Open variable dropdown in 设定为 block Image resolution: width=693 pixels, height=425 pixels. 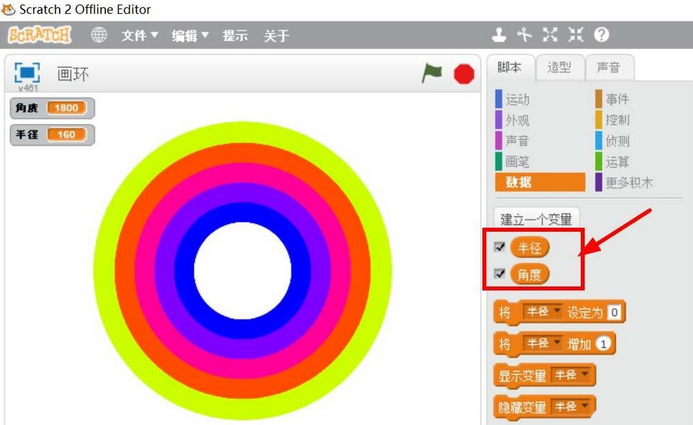pyautogui.click(x=544, y=313)
